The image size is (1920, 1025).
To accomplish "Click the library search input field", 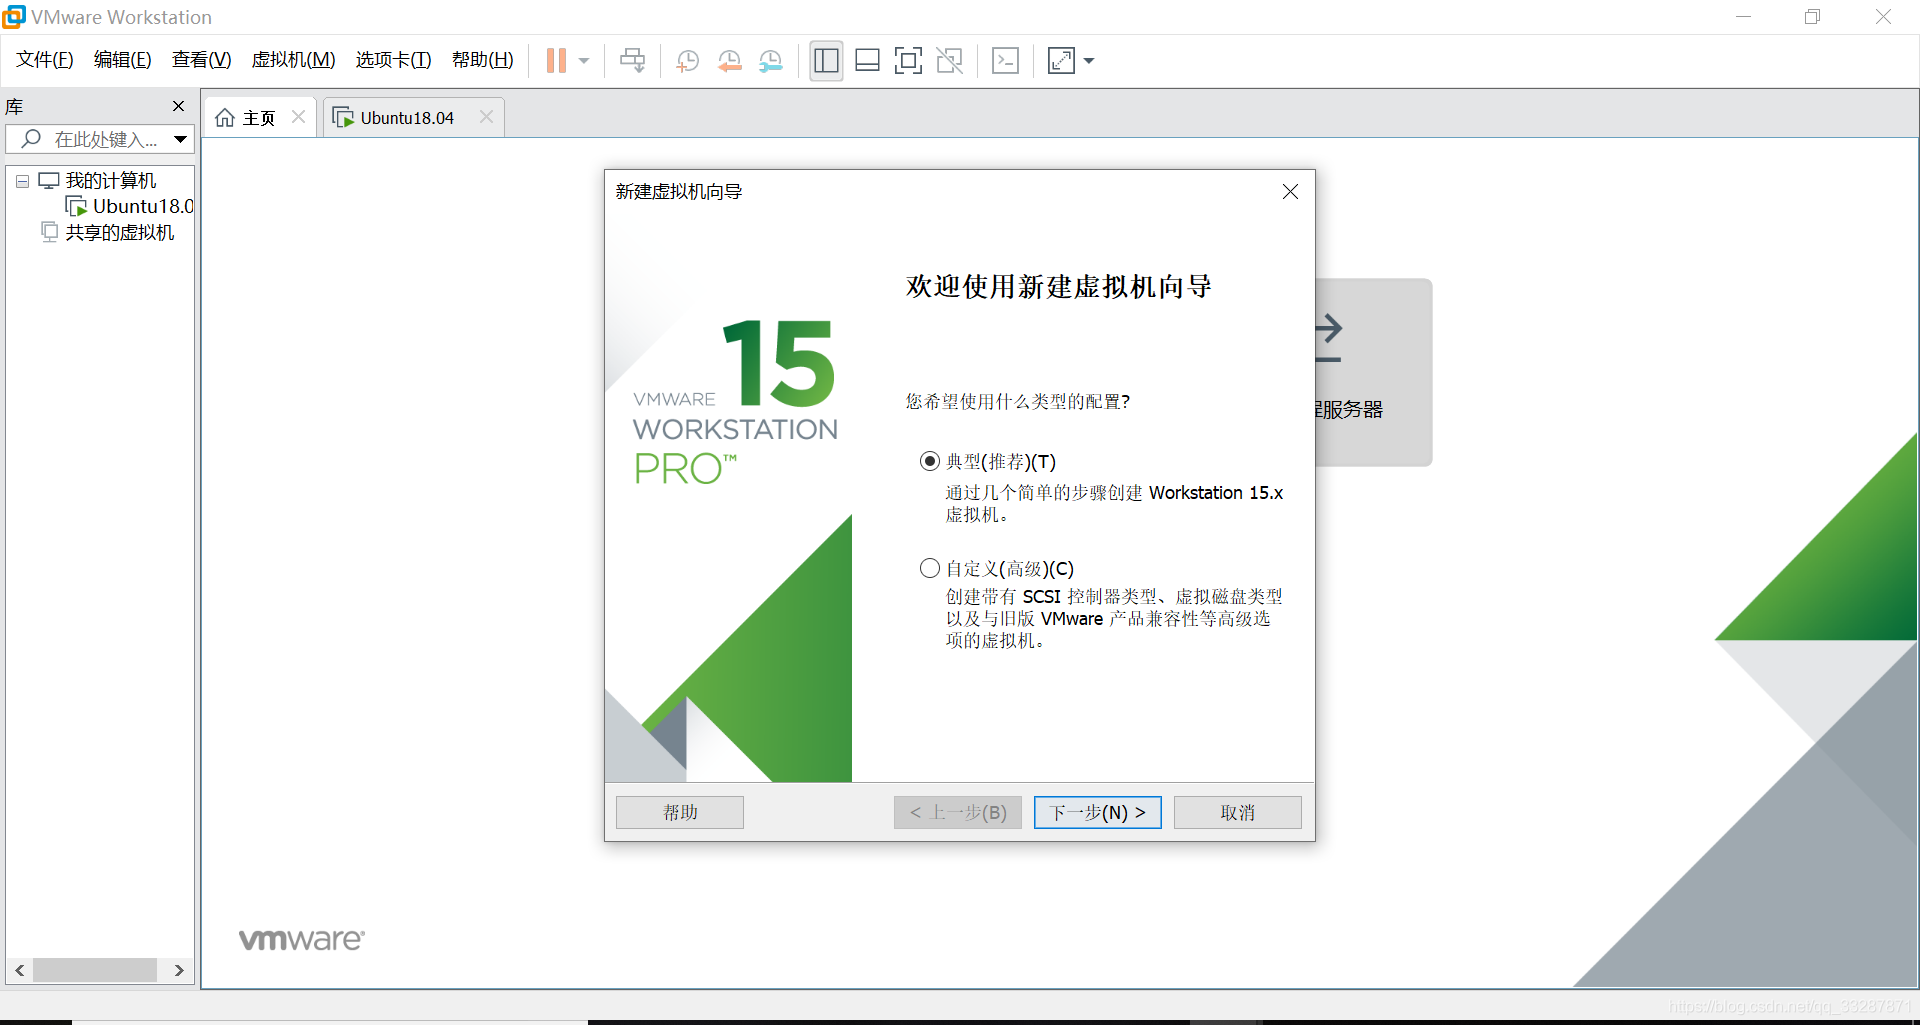I will click(99, 139).
